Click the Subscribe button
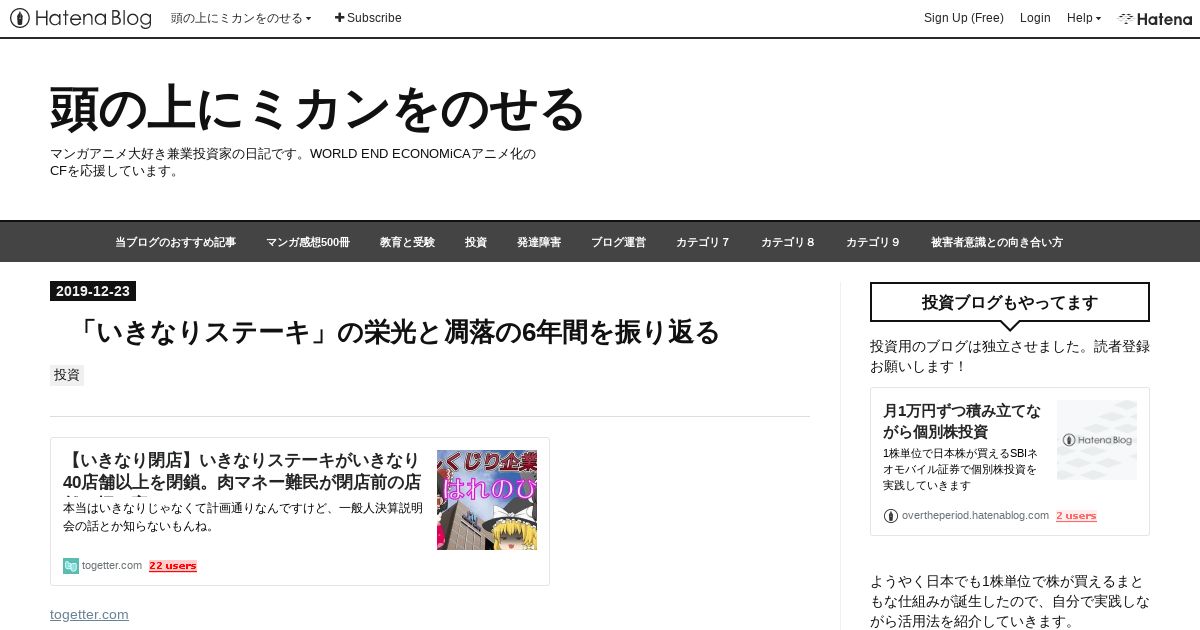1200x630 pixels. click(x=368, y=18)
